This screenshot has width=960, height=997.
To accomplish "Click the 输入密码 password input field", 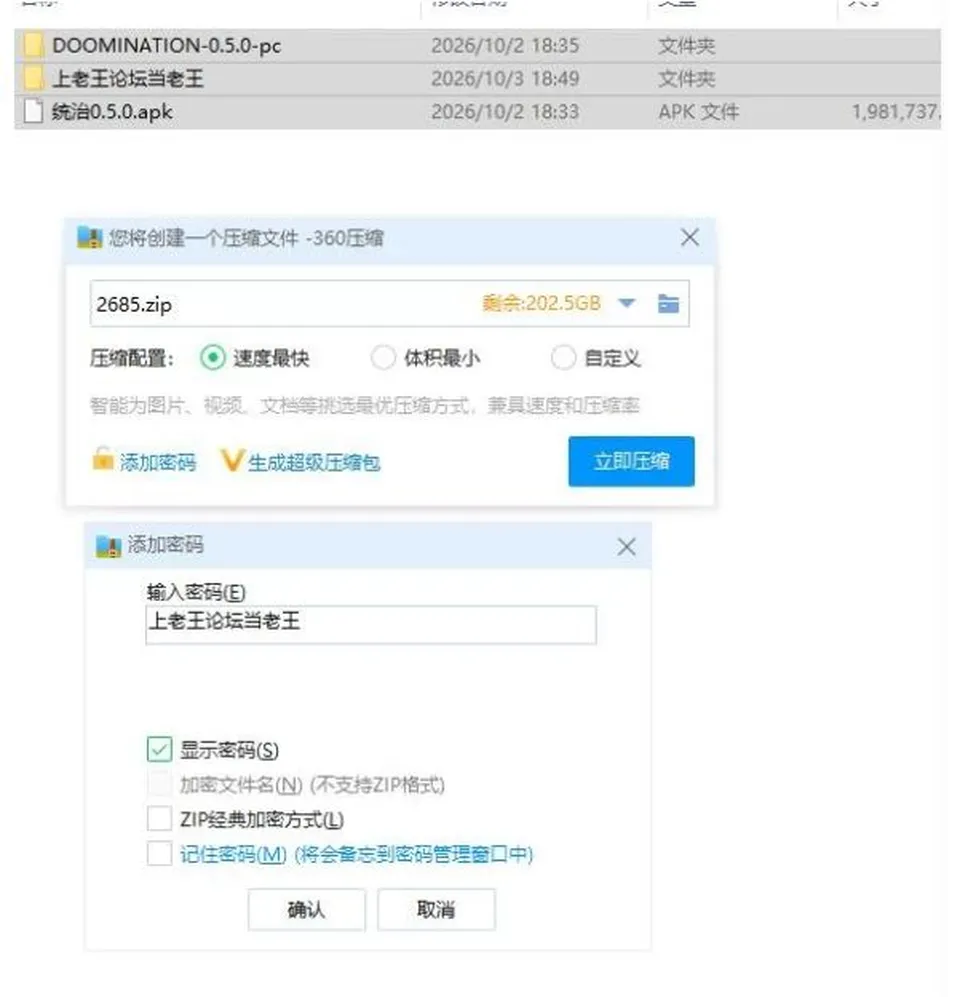I will pyautogui.click(x=371, y=624).
